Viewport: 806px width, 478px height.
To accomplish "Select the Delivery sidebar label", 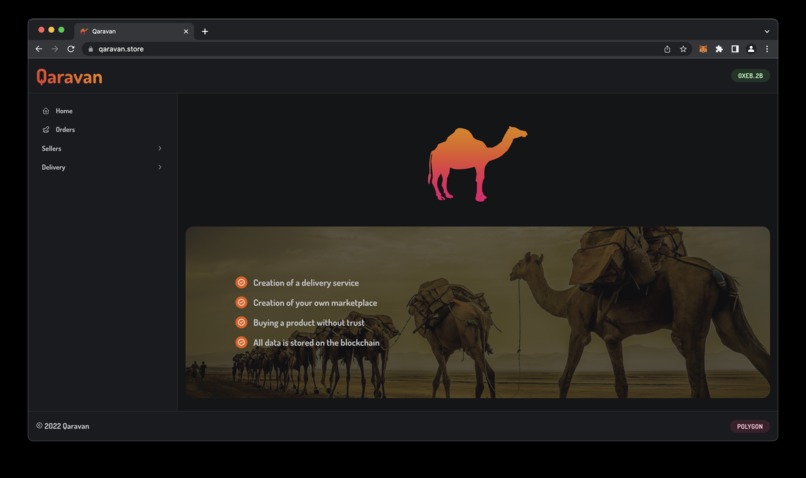I will tap(53, 167).
